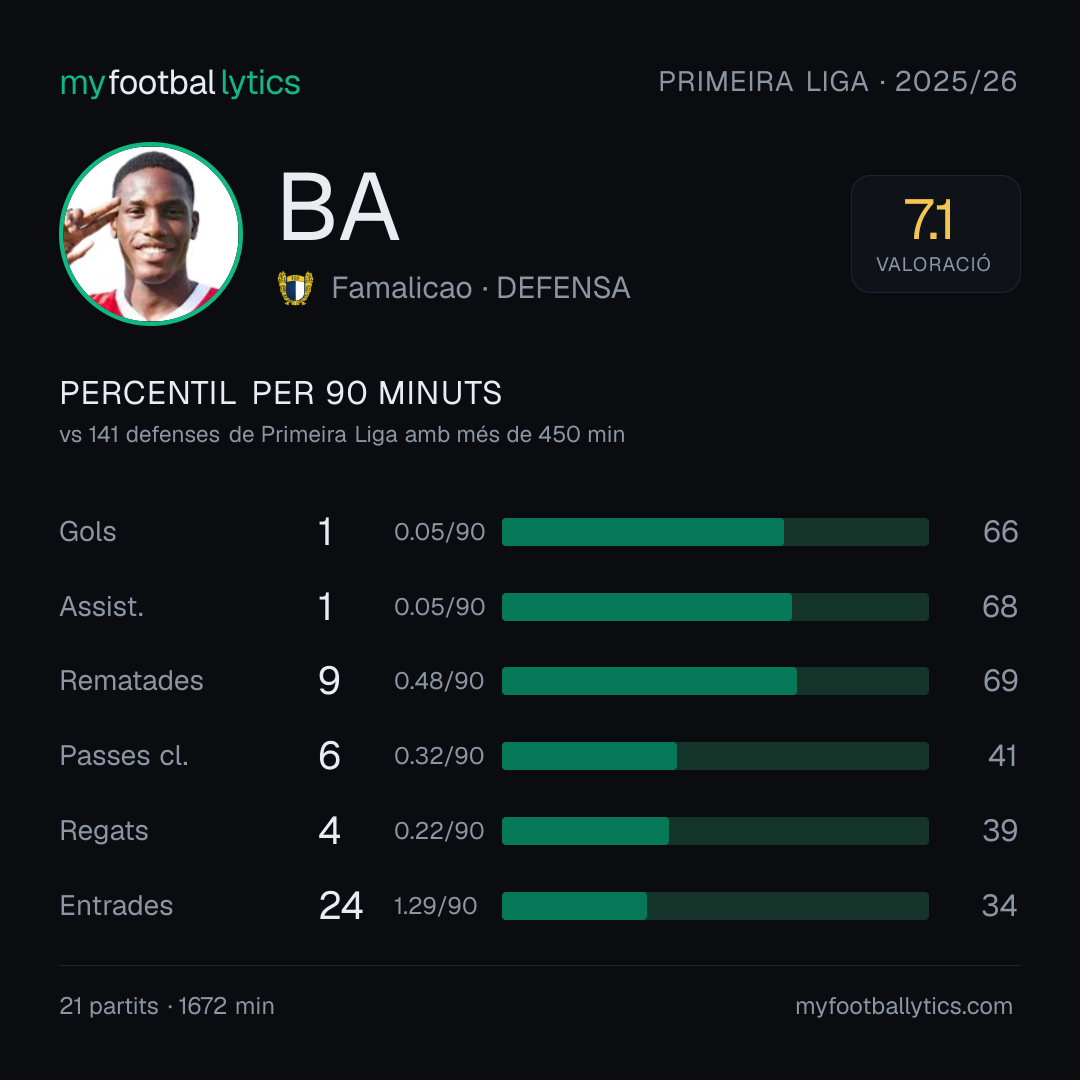Click the 21 partits · 1672 min footer
Image resolution: width=1080 pixels, height=1080 pixels.
pyautogui.click(x=167, y=1006)
